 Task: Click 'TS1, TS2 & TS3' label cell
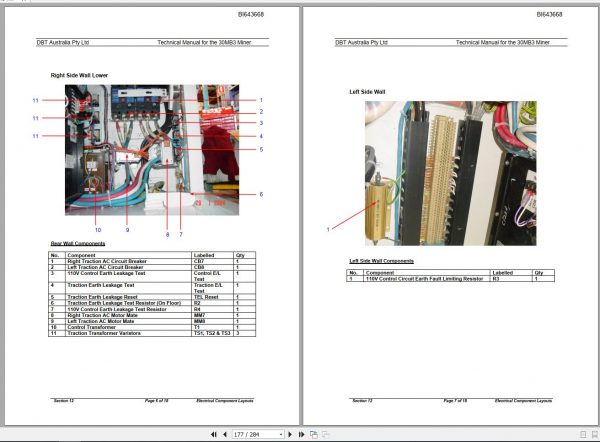[x=212, y=334]
